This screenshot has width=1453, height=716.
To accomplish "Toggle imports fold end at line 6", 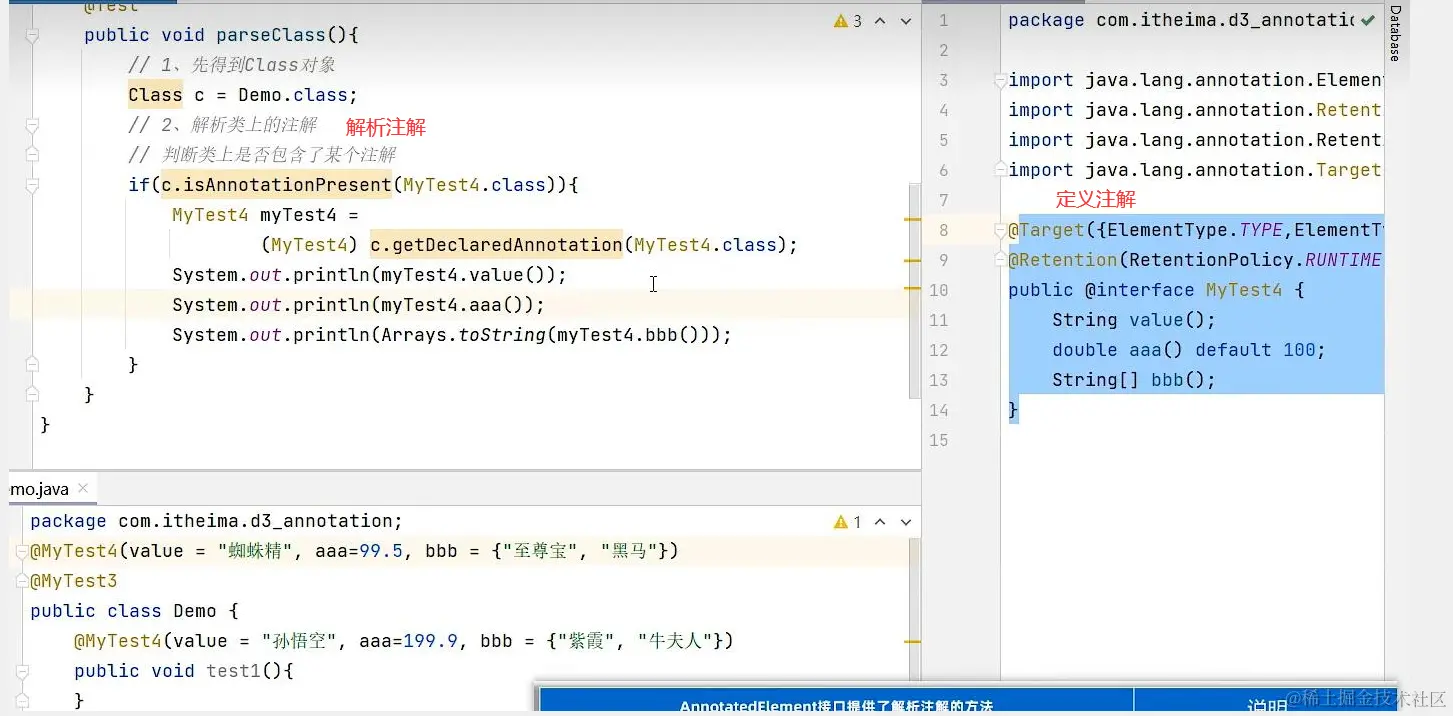I will (x=1001, y=171).
